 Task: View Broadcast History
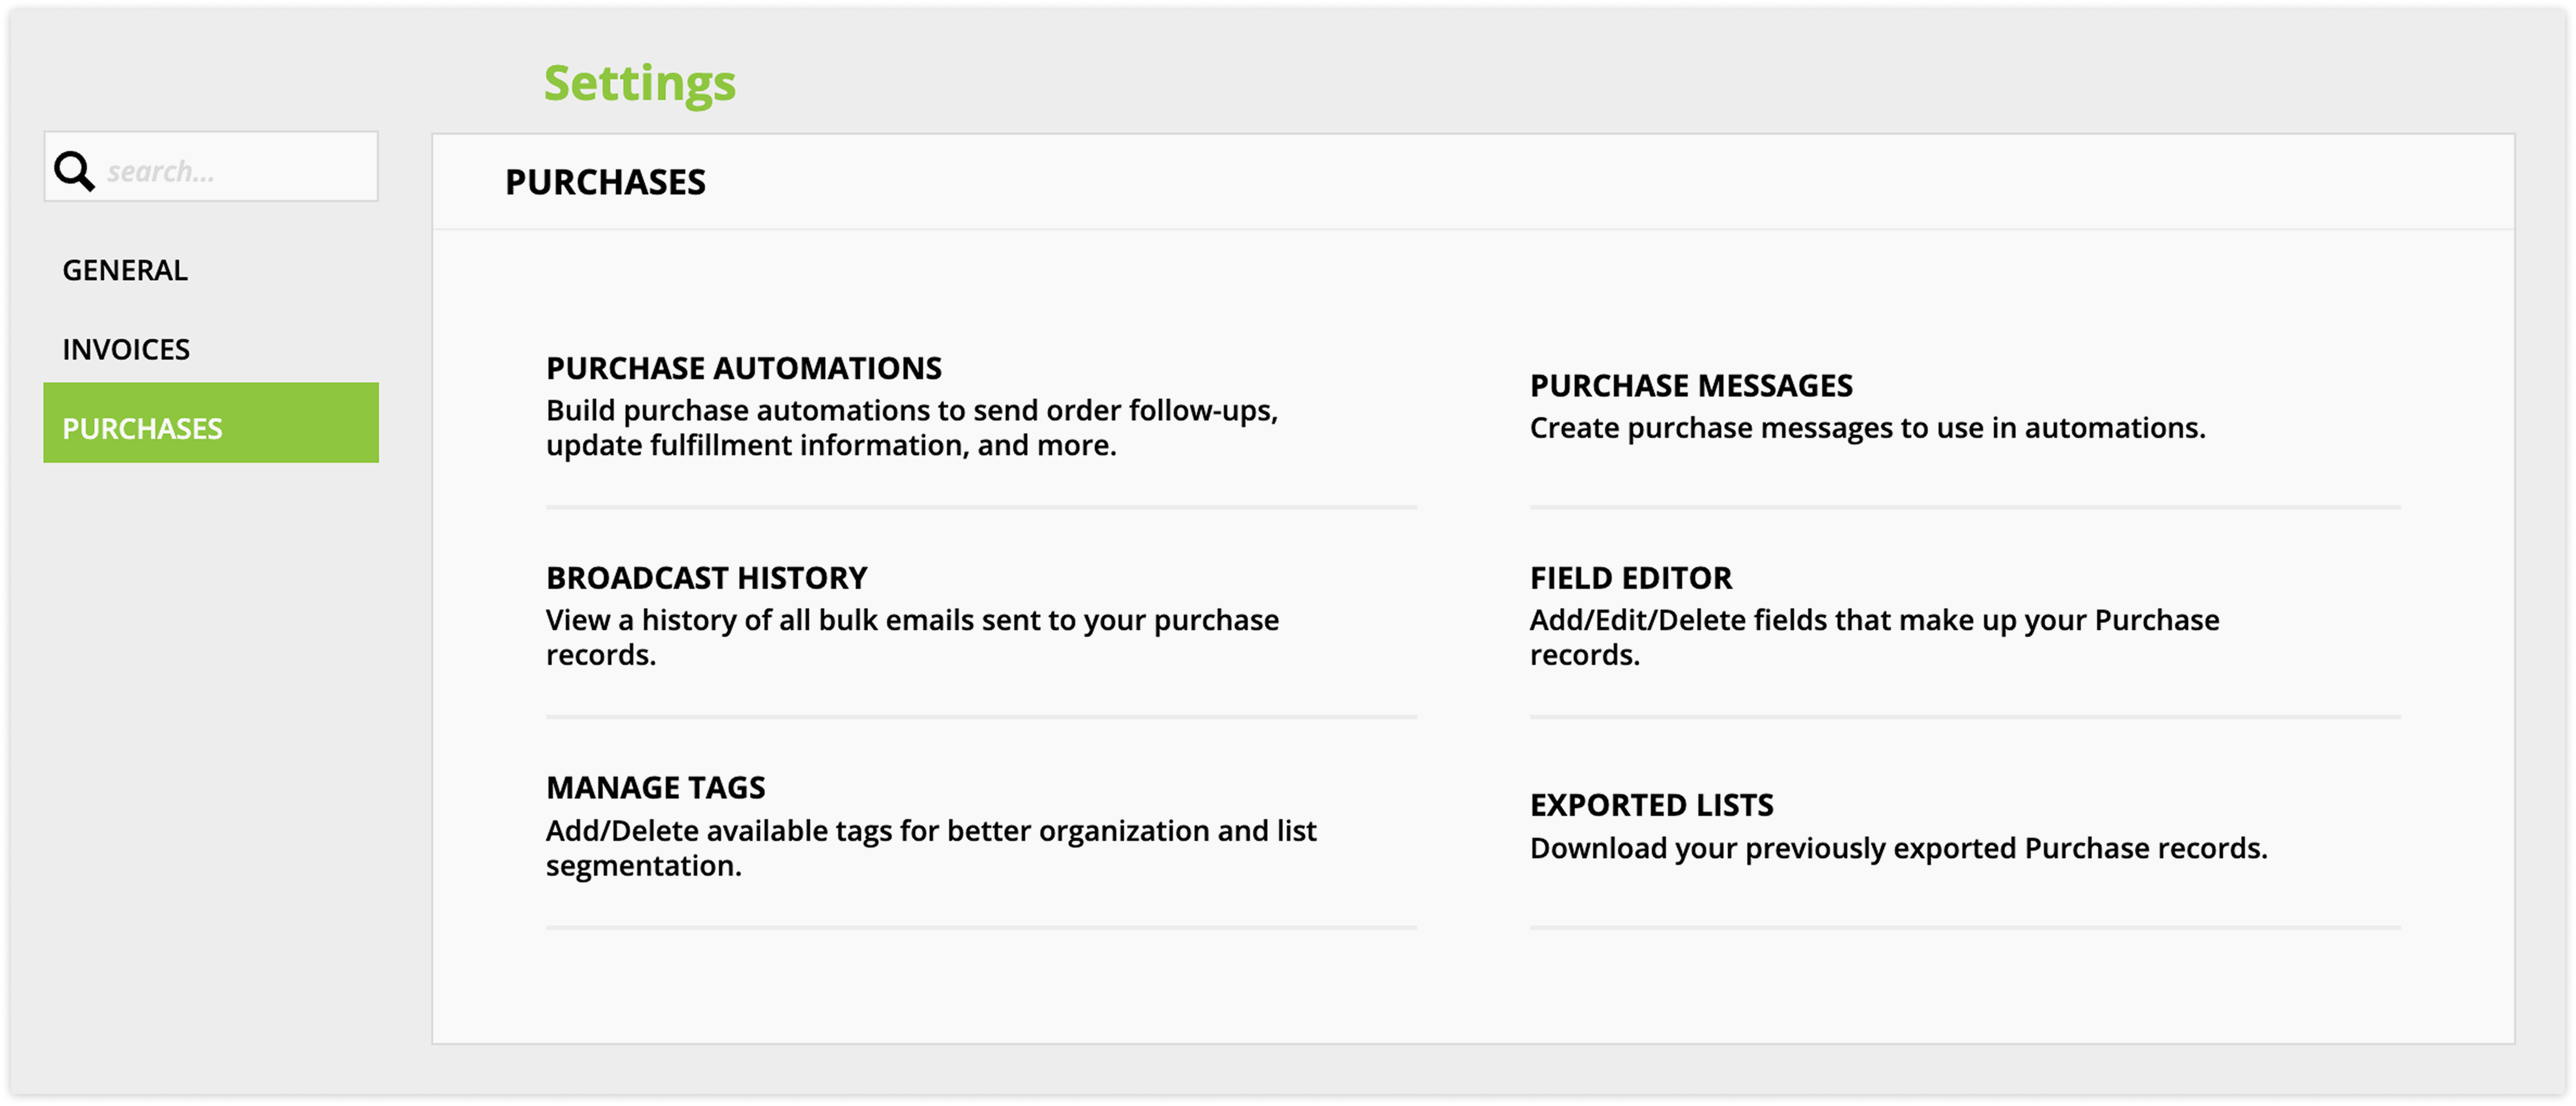click(706, 578)
